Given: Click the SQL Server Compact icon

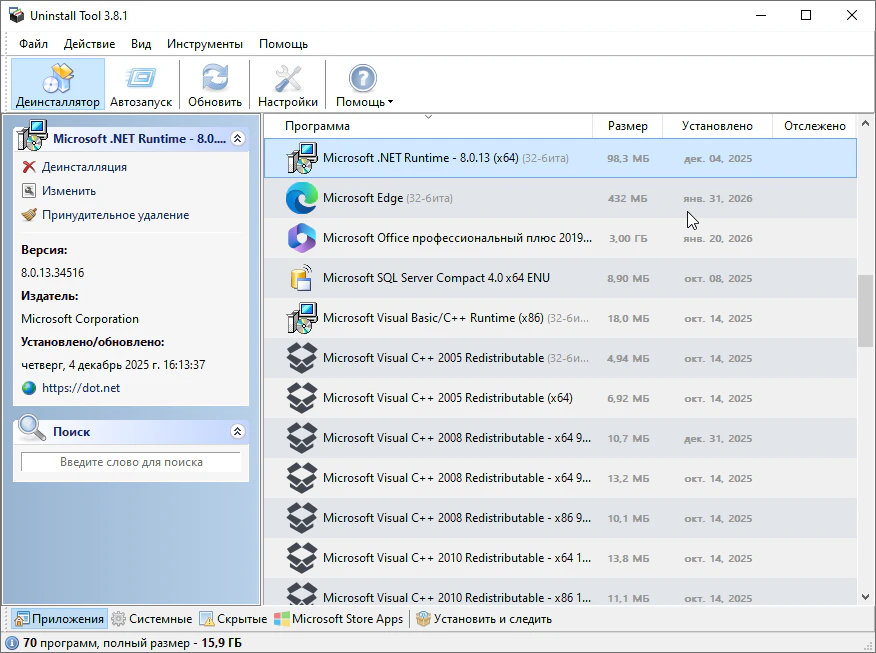Looking at the screenshot, I should (x=301, y=278).
